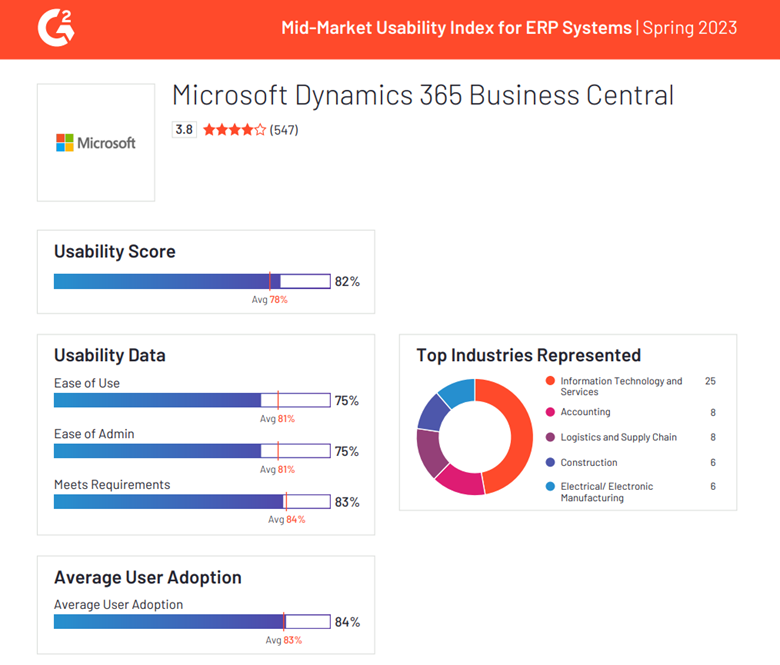Click the blue Electrical Manufacturing legend dot
This screenshot has height=665, width=780.
(x=550, y=486)
